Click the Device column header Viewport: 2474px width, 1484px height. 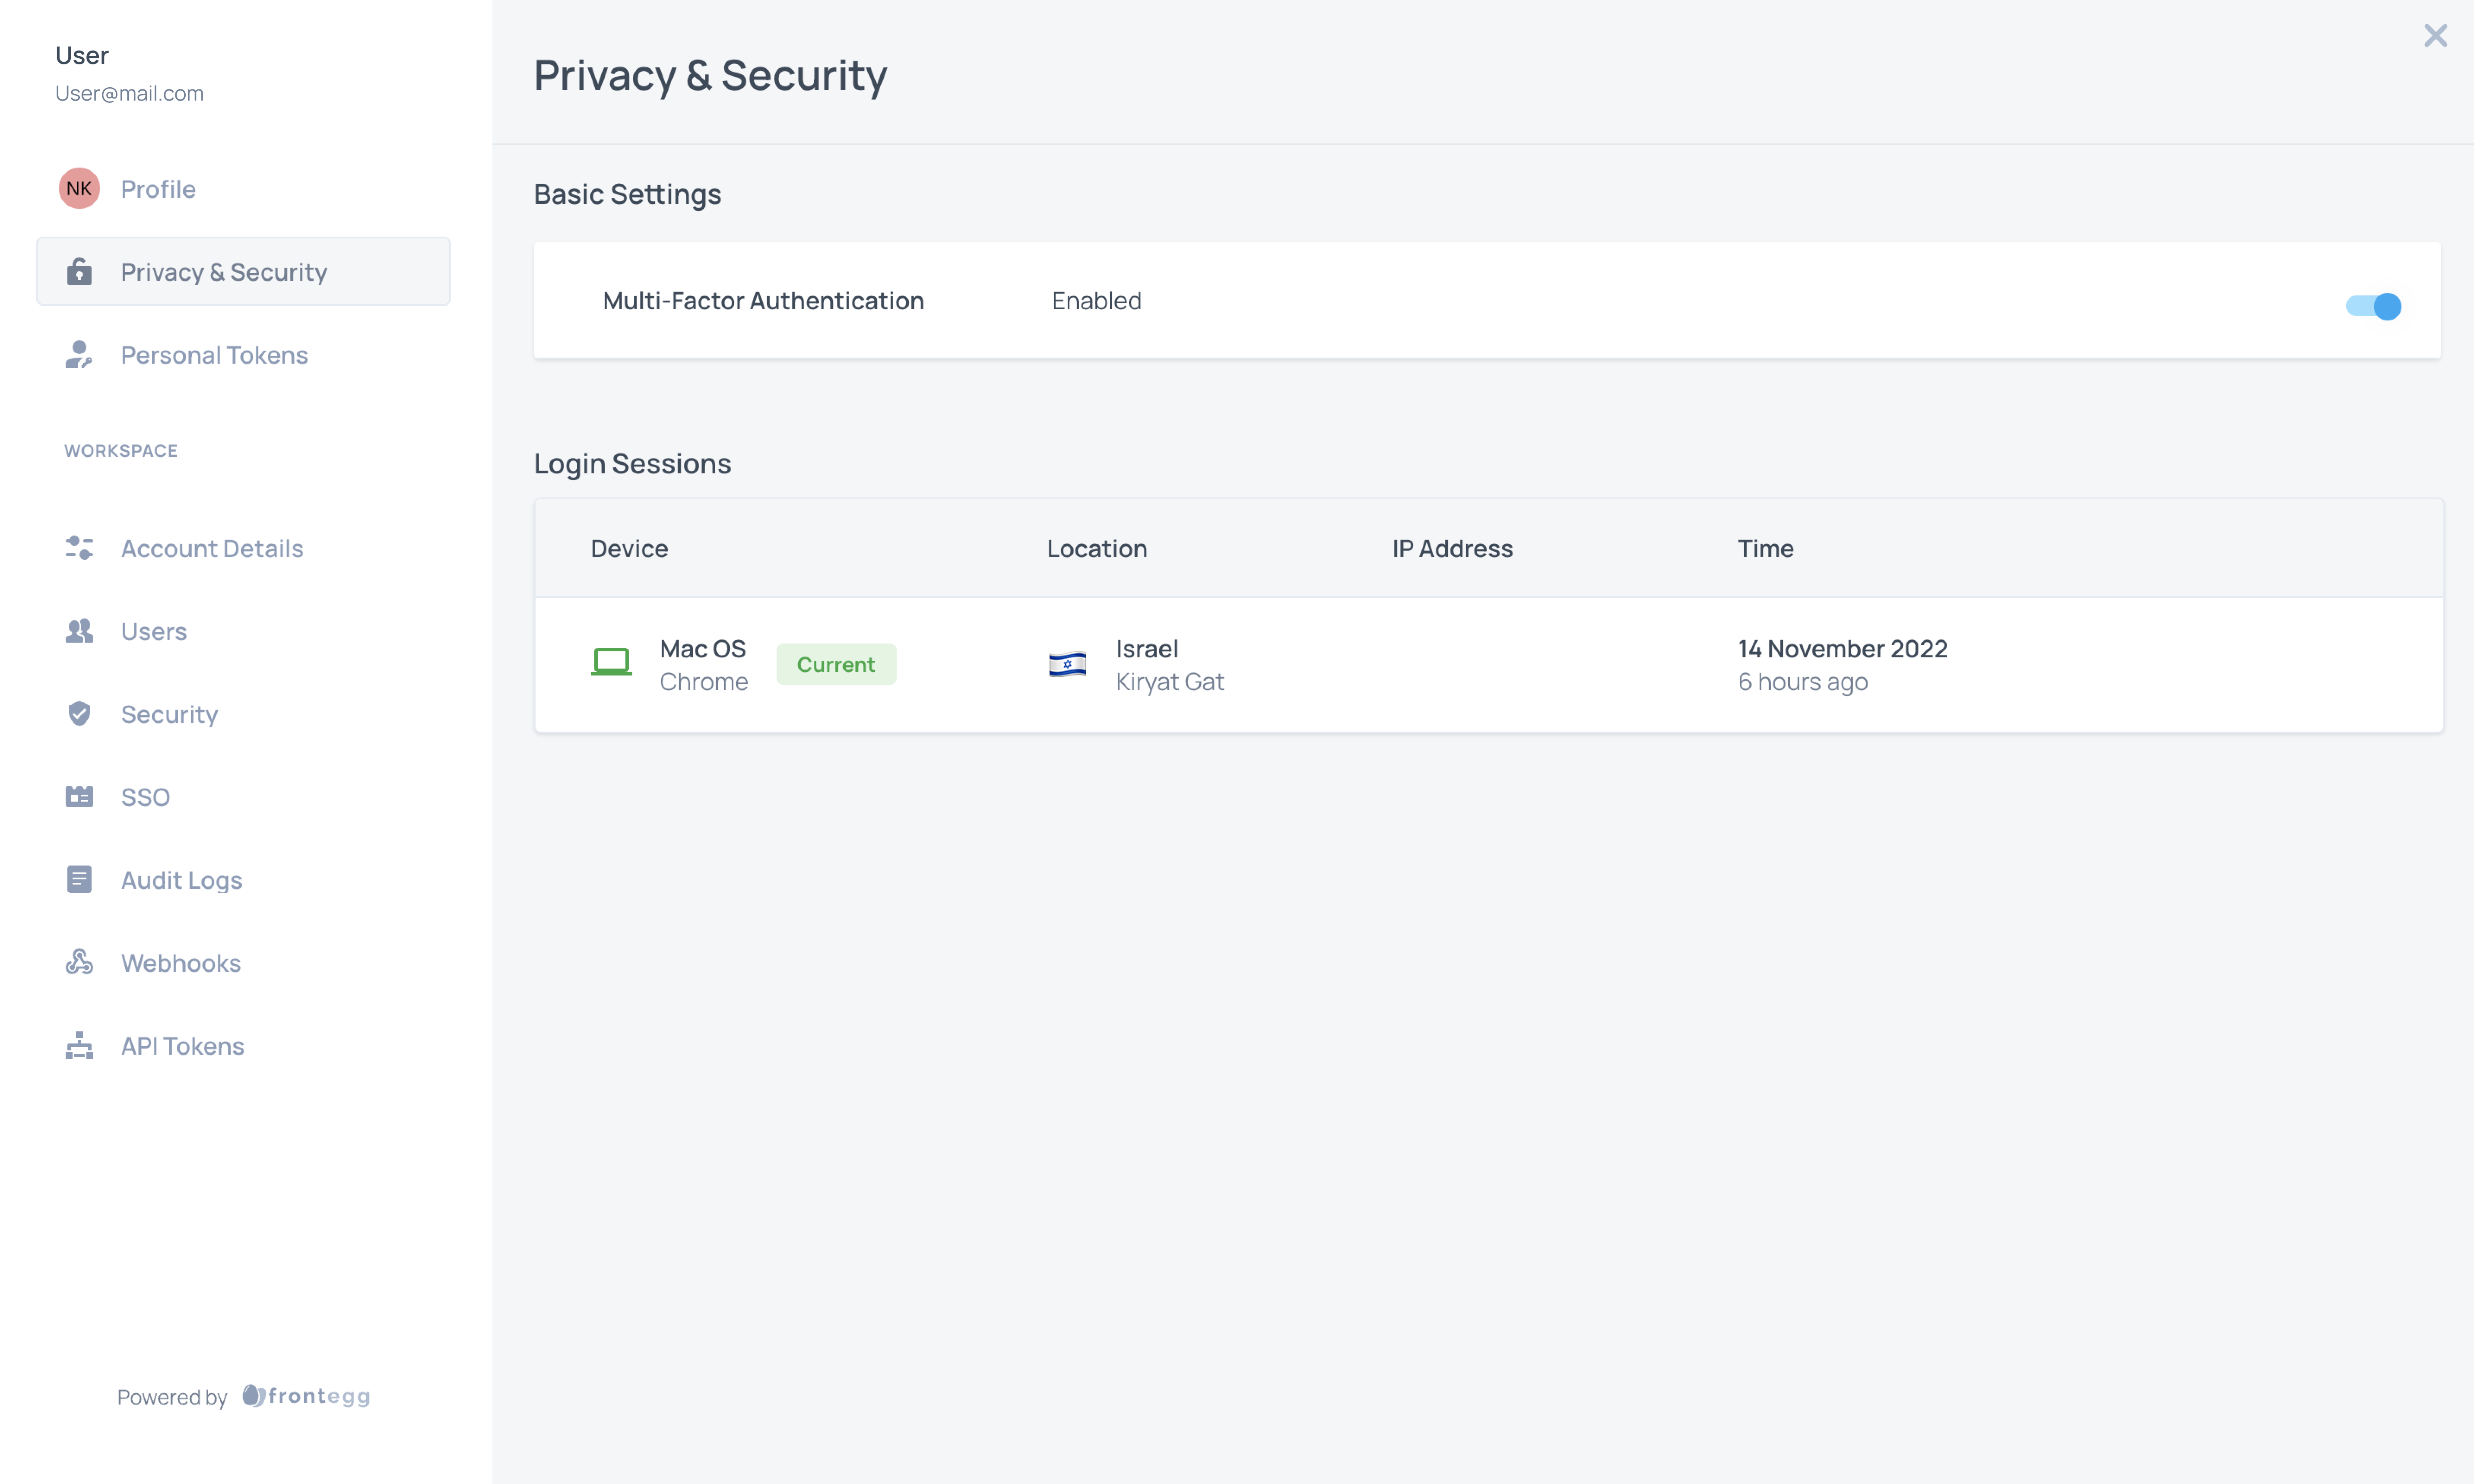[629, 548]
